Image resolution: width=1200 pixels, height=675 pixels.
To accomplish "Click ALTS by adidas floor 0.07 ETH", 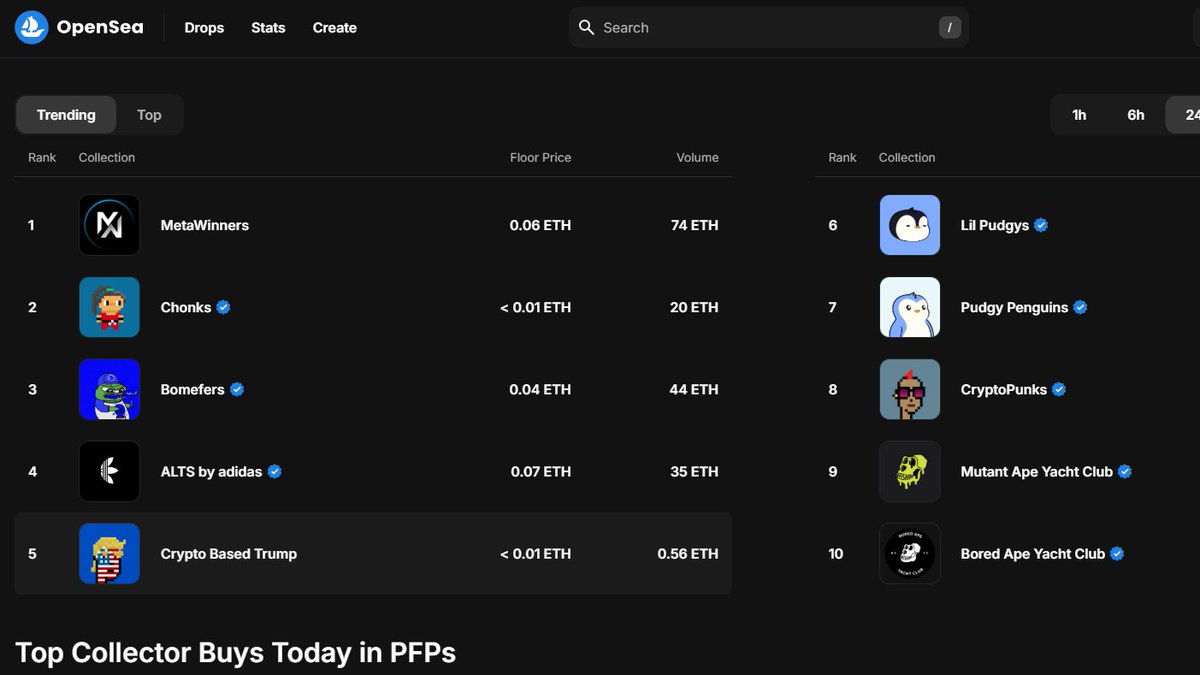I will click(x=541, y=471).
